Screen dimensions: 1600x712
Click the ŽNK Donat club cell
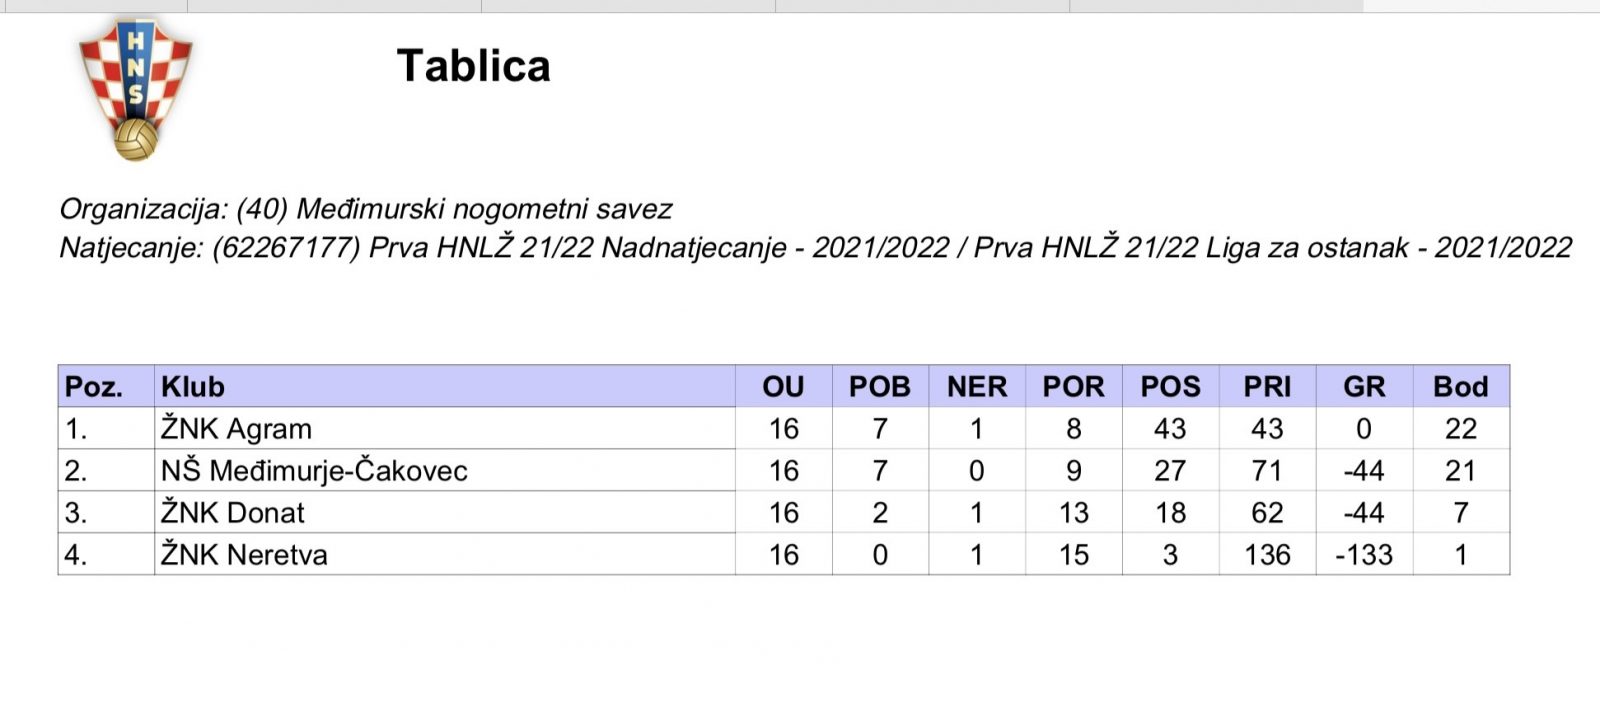[233, 513]
